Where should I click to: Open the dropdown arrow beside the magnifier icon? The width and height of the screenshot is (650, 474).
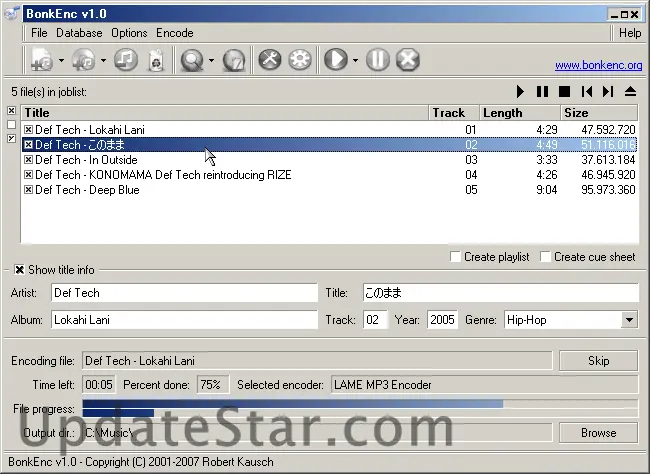click(211, 61)
